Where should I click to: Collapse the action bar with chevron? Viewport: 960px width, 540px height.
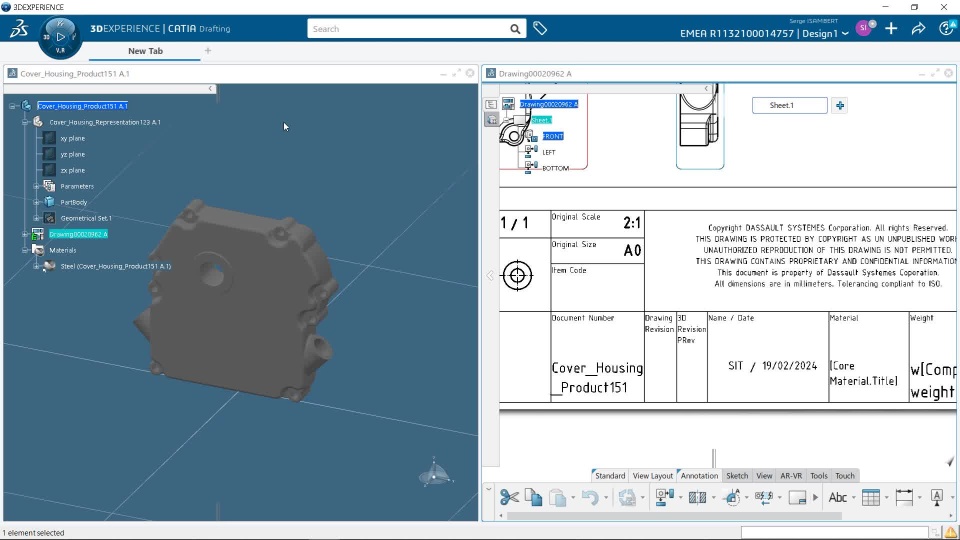(489, 489)
